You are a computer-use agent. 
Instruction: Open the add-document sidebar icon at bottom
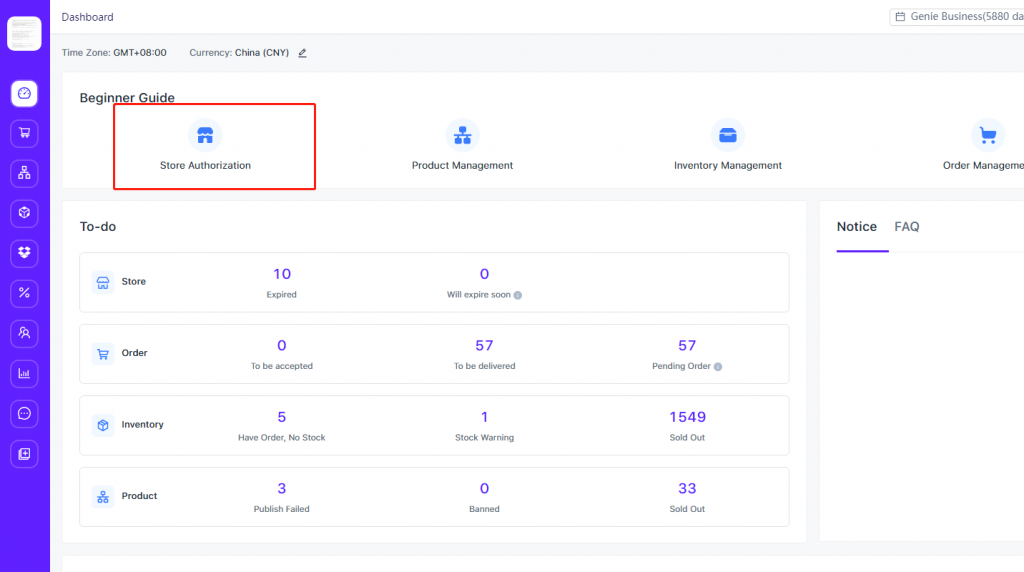point(24,454)
